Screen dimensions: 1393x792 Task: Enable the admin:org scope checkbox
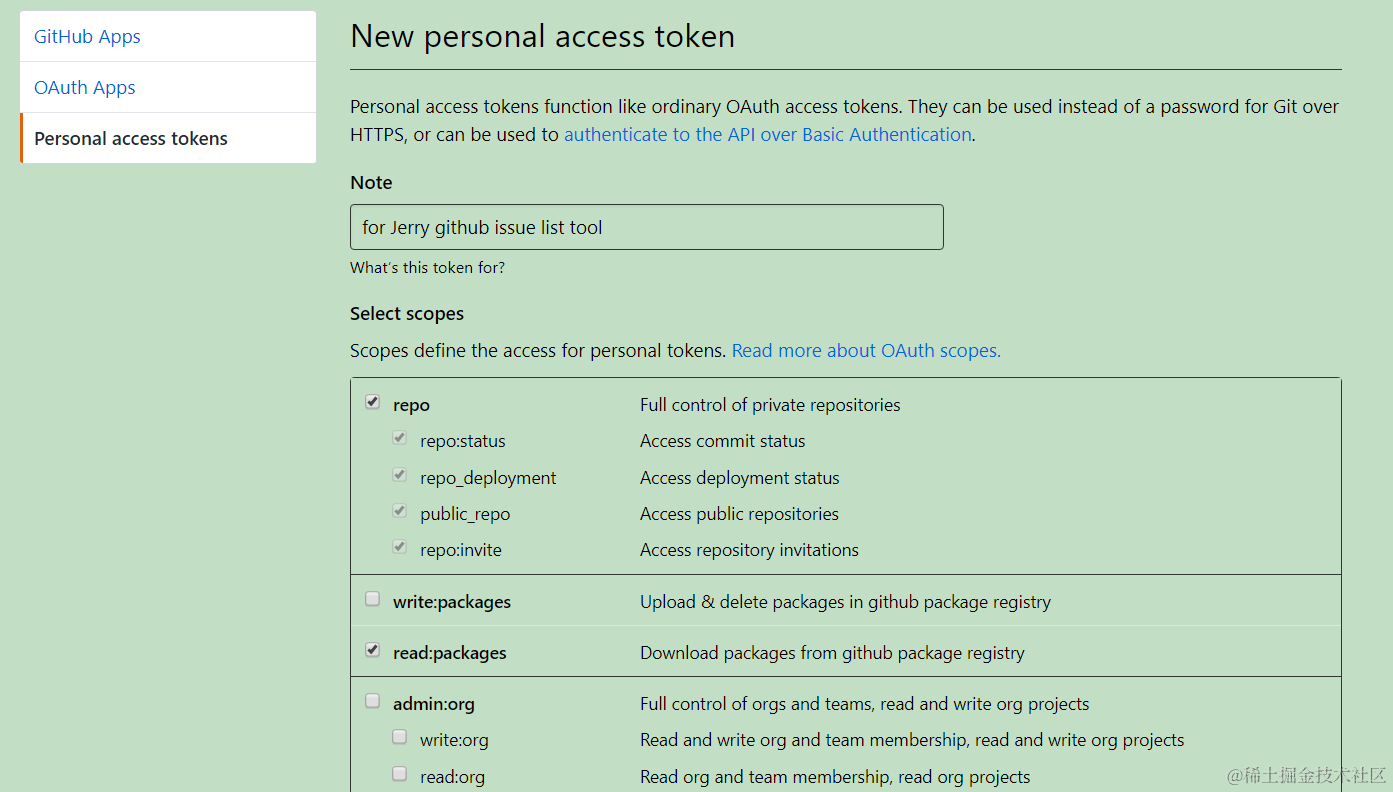tap(373, 701)
